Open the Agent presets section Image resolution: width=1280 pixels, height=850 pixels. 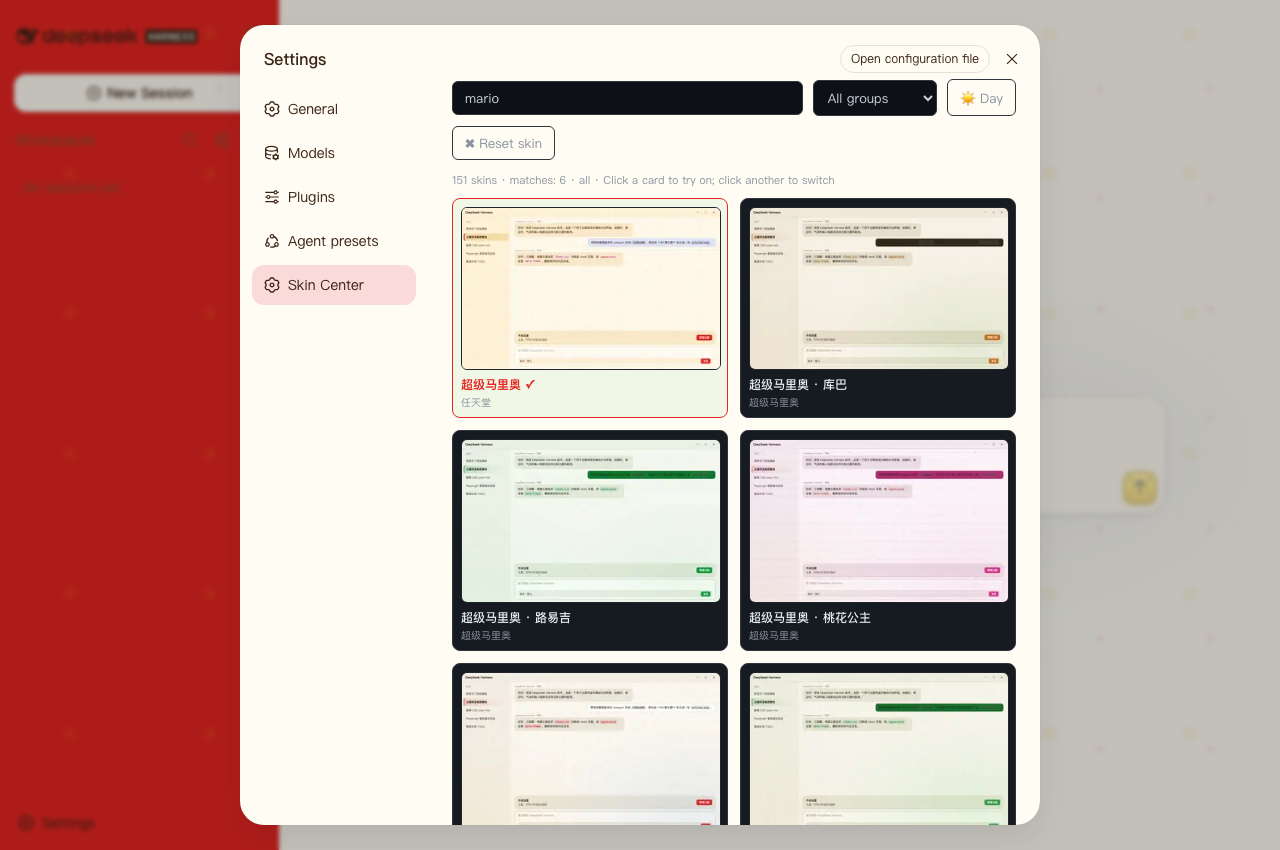point(334,241)
